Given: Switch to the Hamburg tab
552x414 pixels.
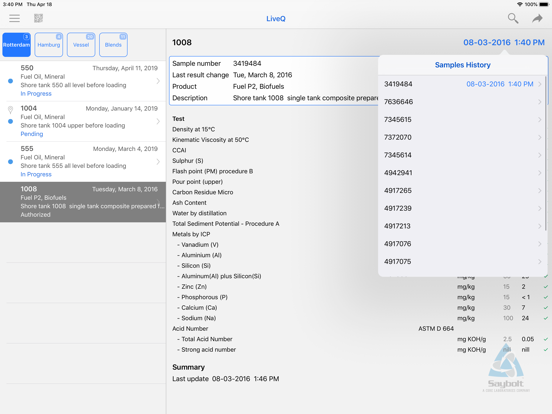Looking at the screenshot, I should [x=49, y=45].
